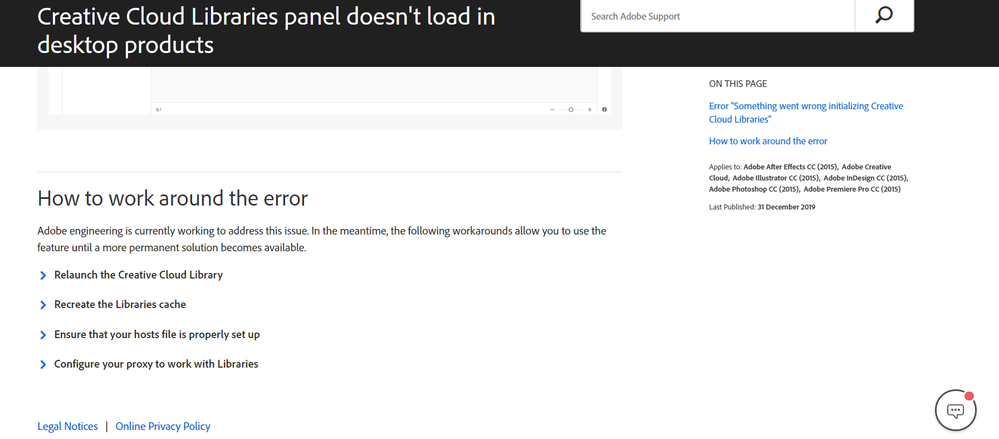Expand Recreate the Libraries cache chevron
Screen dimensions: 999x439
43,305
